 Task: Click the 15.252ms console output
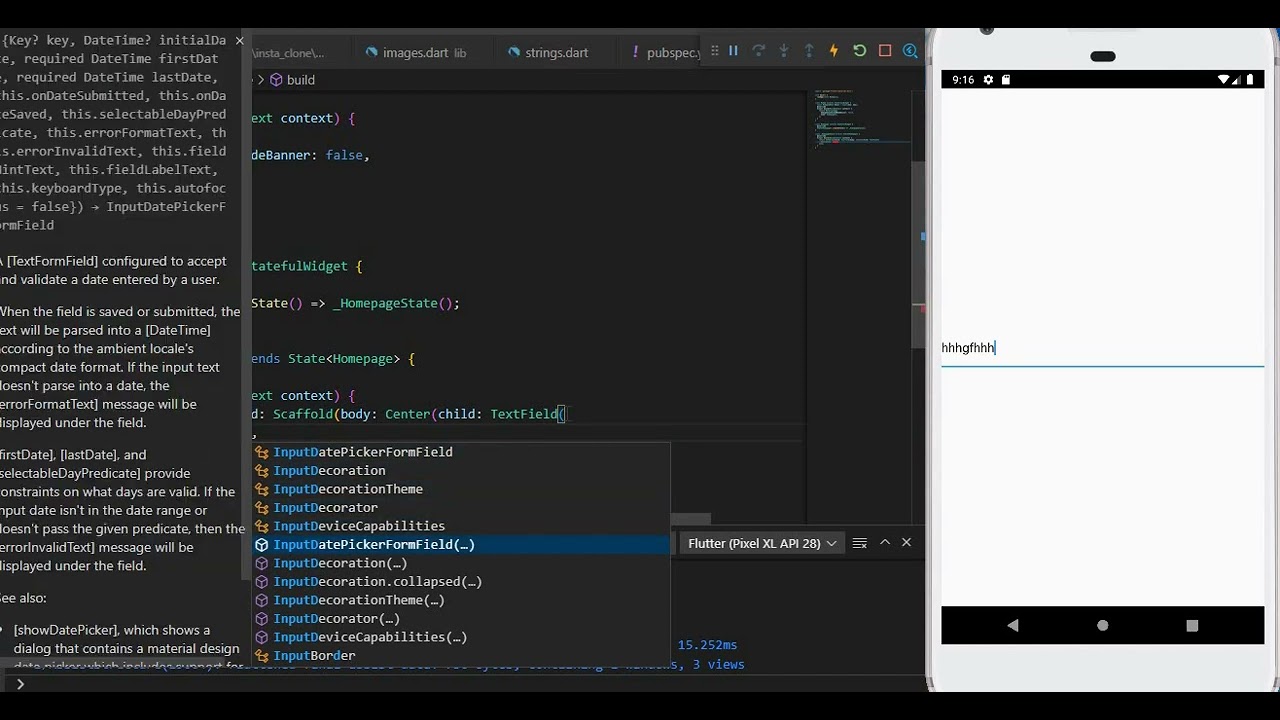[707, 645]
